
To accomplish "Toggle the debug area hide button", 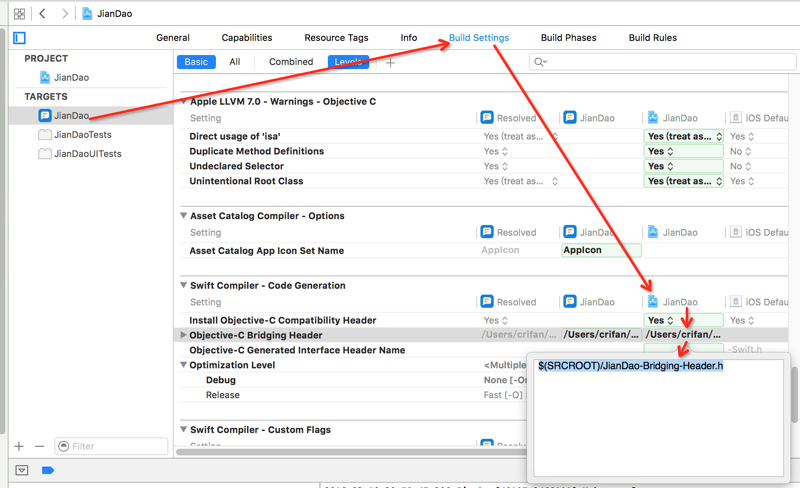I will (21, 470).
